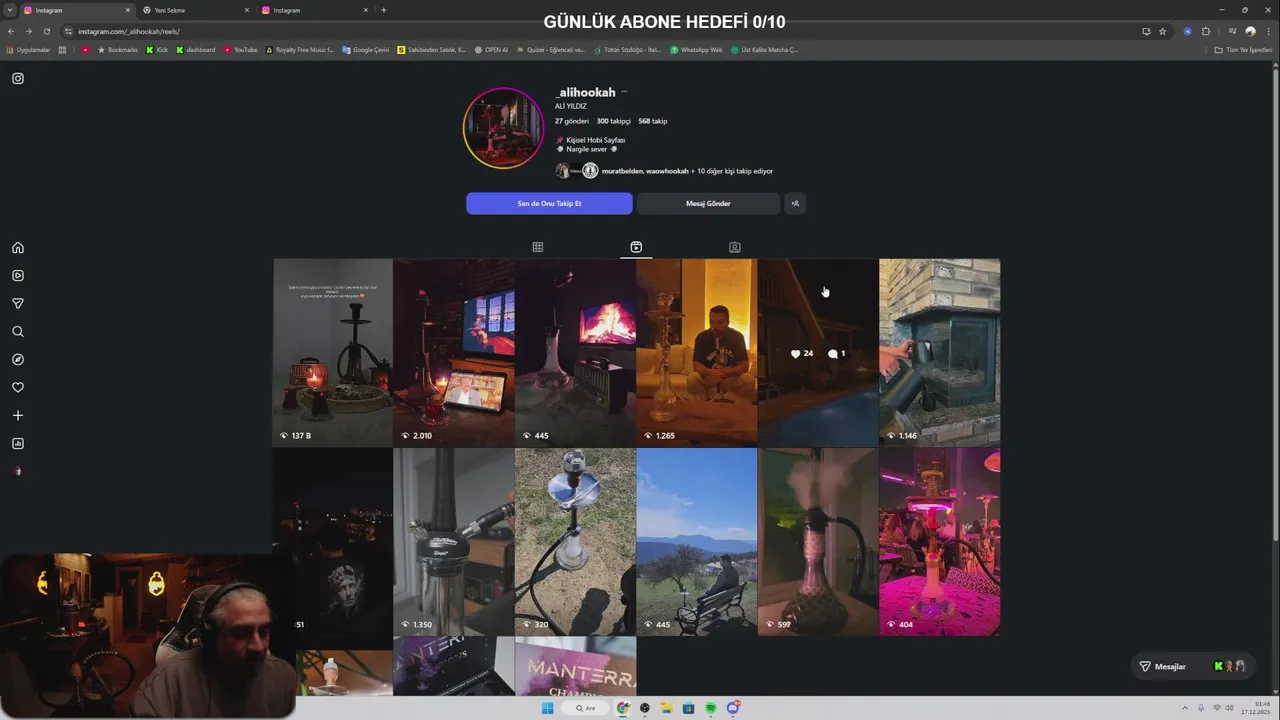Open a new browser tab with plus
This screenshot has width=1280, height=720.
(x=384, y=10)
